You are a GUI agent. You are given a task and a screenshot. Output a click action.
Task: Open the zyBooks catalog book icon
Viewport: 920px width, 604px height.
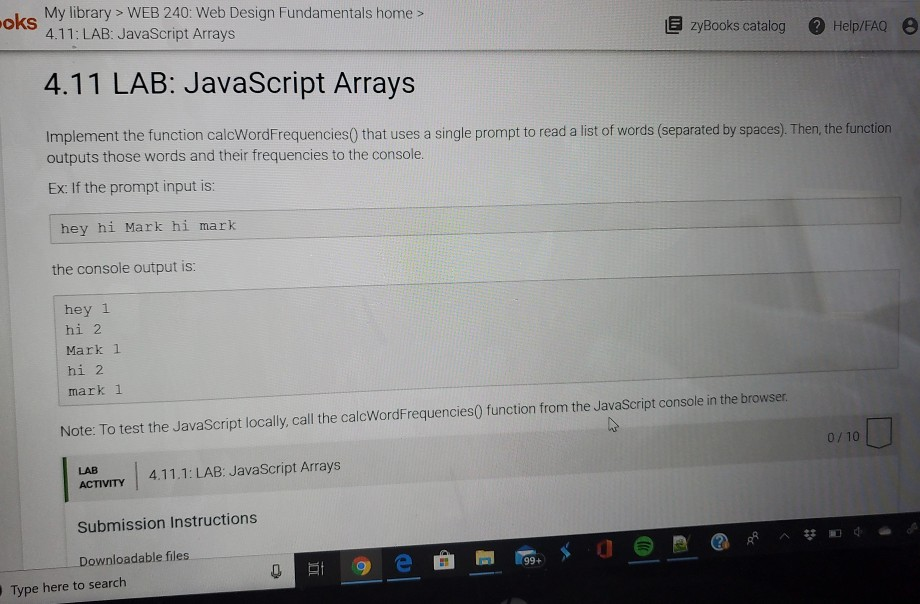pyautogui.click(x=674, y=26)
